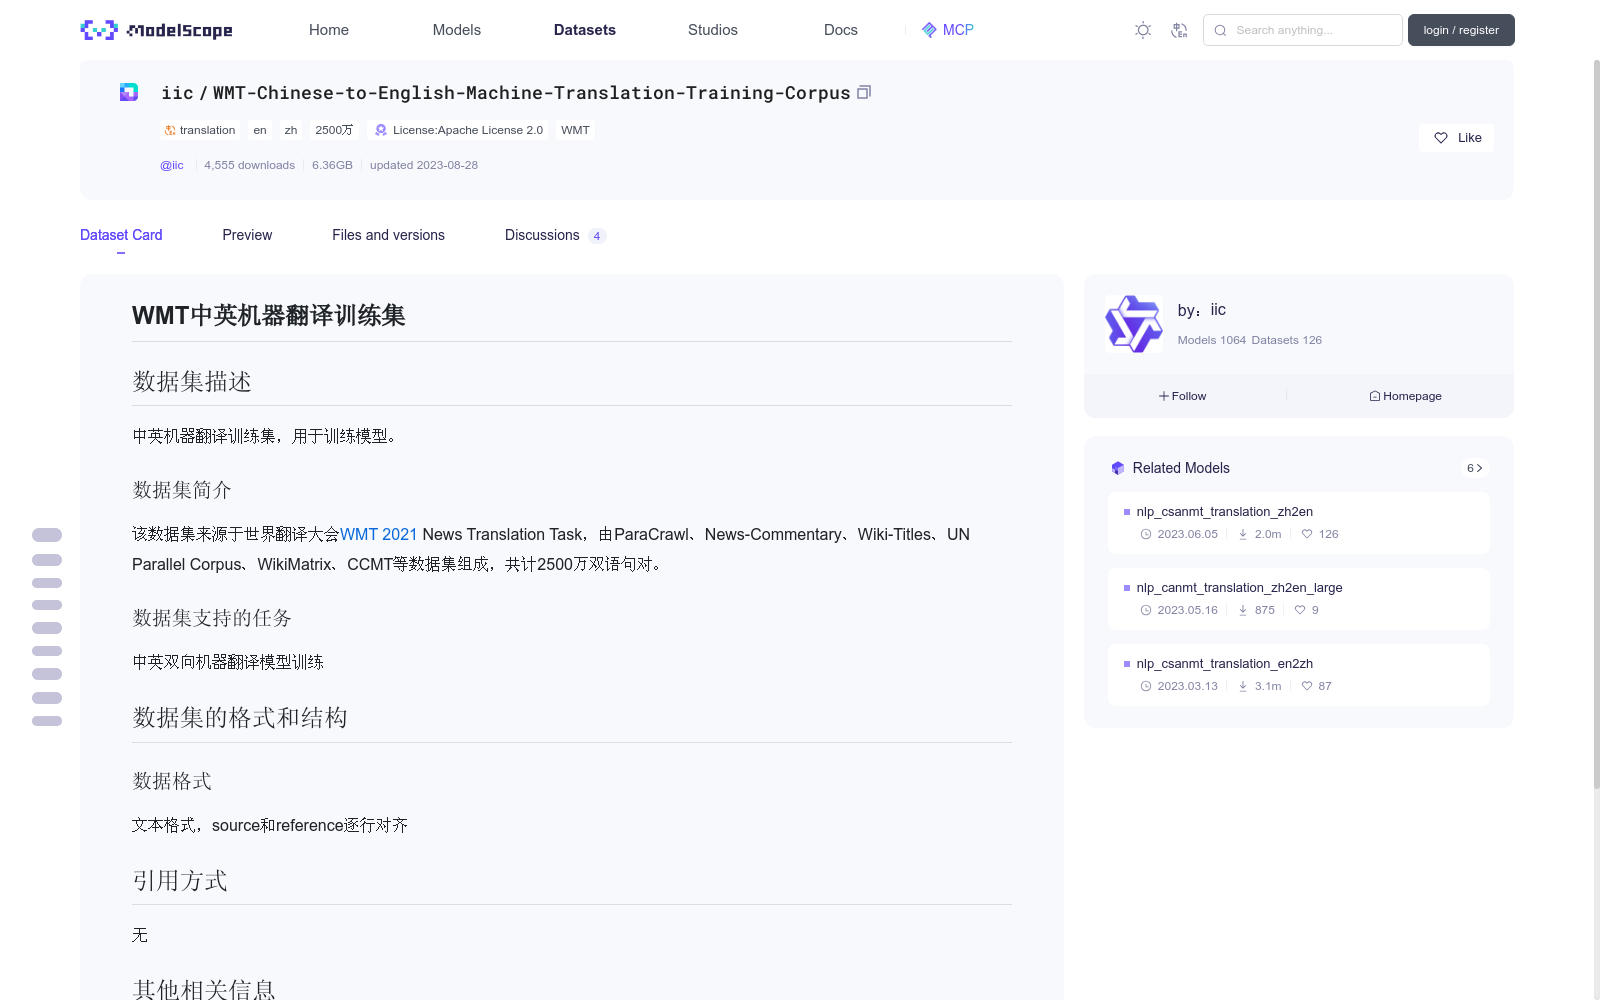Click the home icon beside Homepage

1375,396
